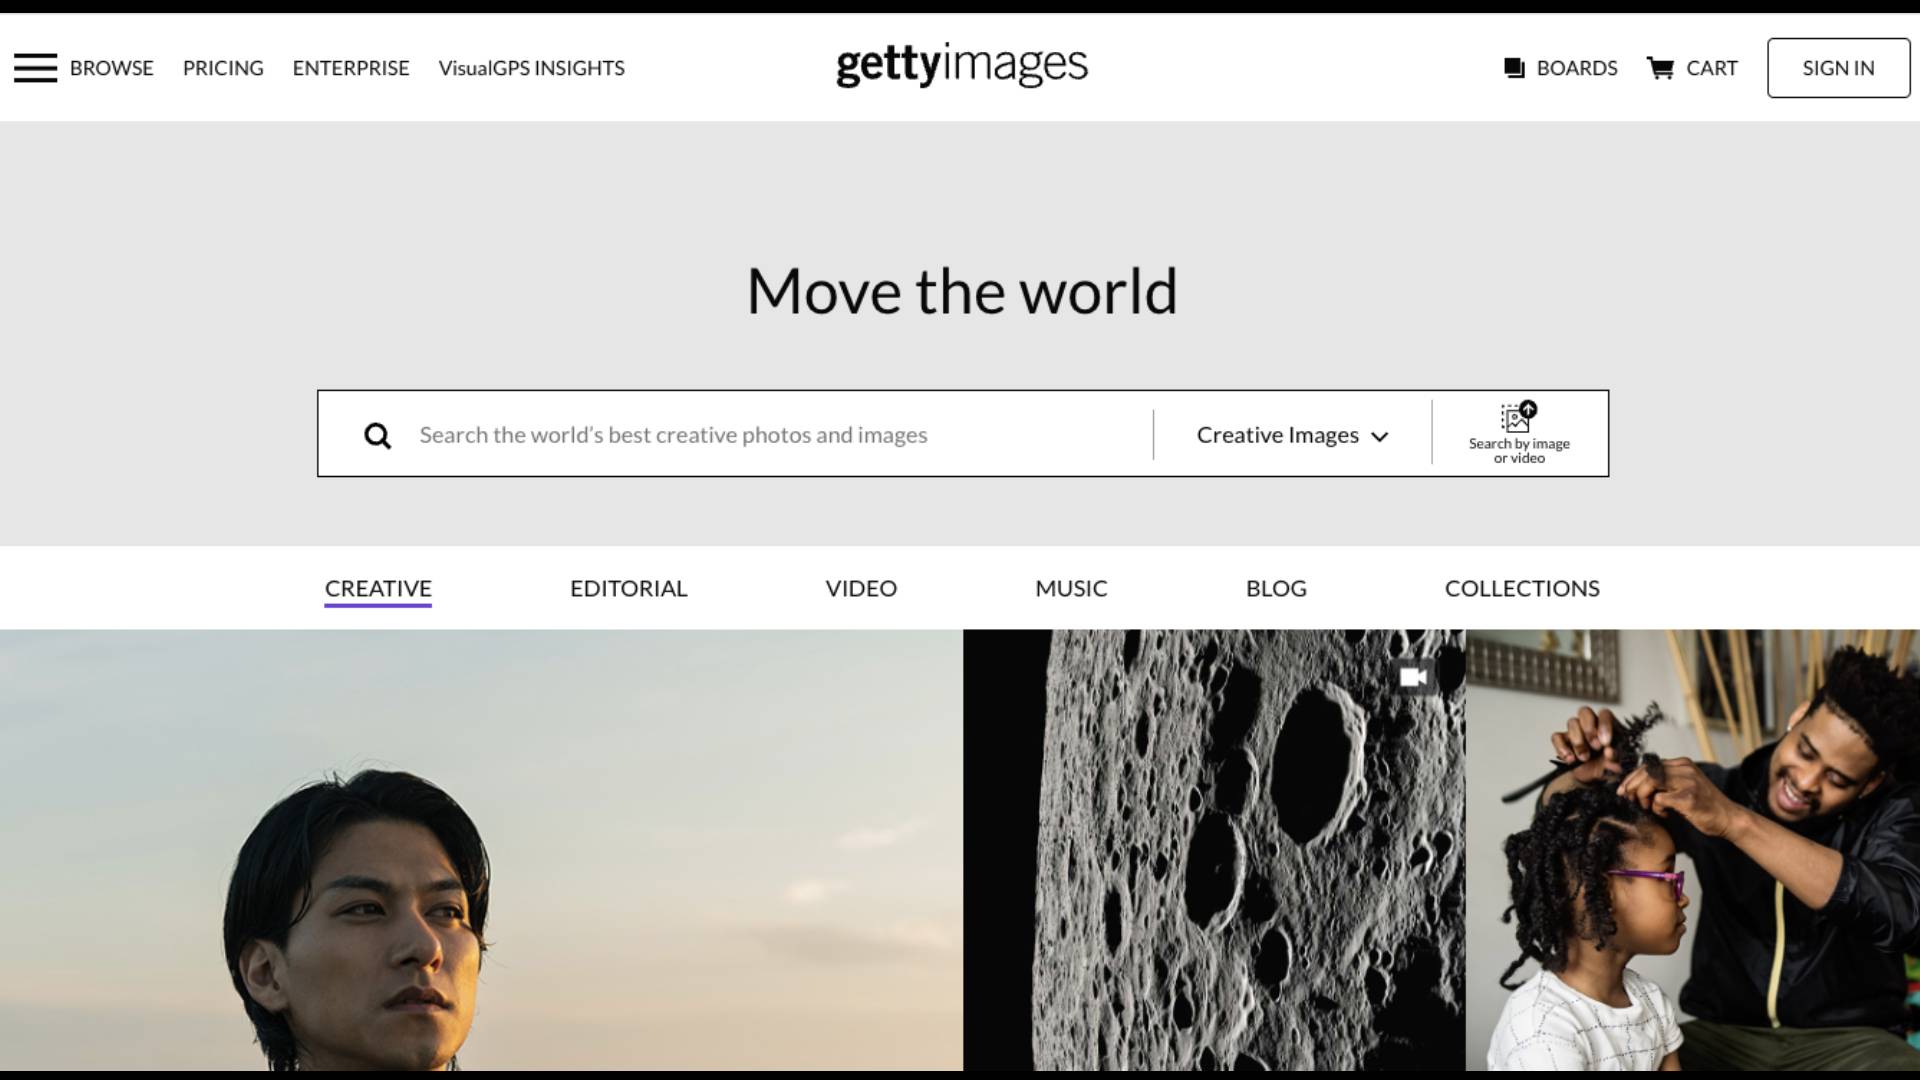This screenshot has width=1920, height=1080.
Task: Open the BROWSE menu
Action: click(x=111, y=68)
